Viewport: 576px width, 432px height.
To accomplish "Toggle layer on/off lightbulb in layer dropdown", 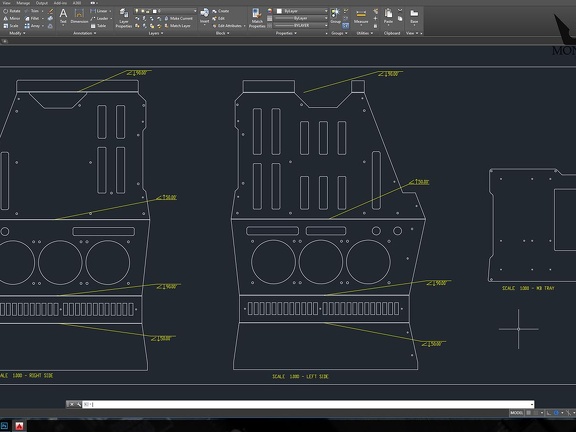I will pos(137,11).
